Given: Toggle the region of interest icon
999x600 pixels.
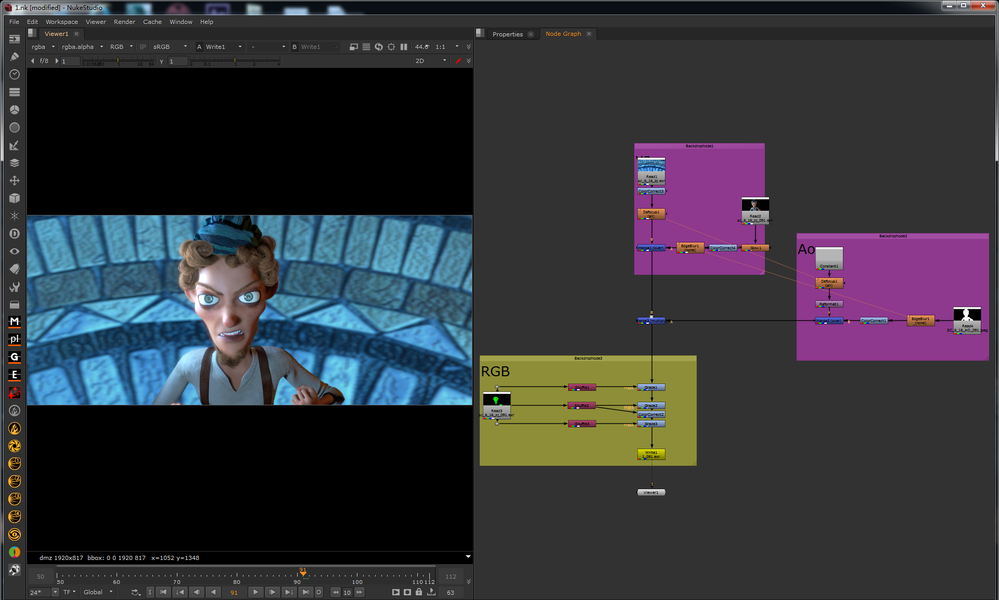Looking at the screenshot, I should pos(391,46).
